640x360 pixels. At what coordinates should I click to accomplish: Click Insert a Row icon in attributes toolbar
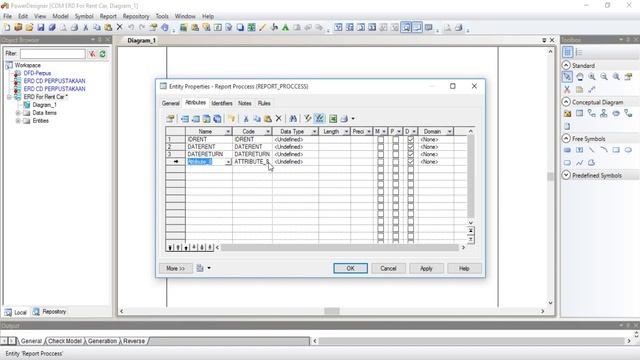[x=185, y=118]
